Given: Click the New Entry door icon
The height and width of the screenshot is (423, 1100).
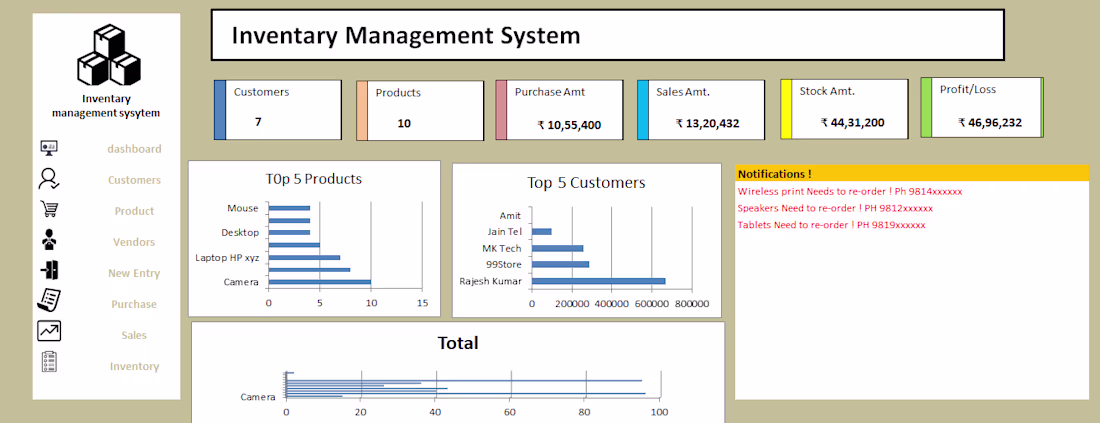Looking at the screenshot, I should pyautogui.click(x=50, y=270).
